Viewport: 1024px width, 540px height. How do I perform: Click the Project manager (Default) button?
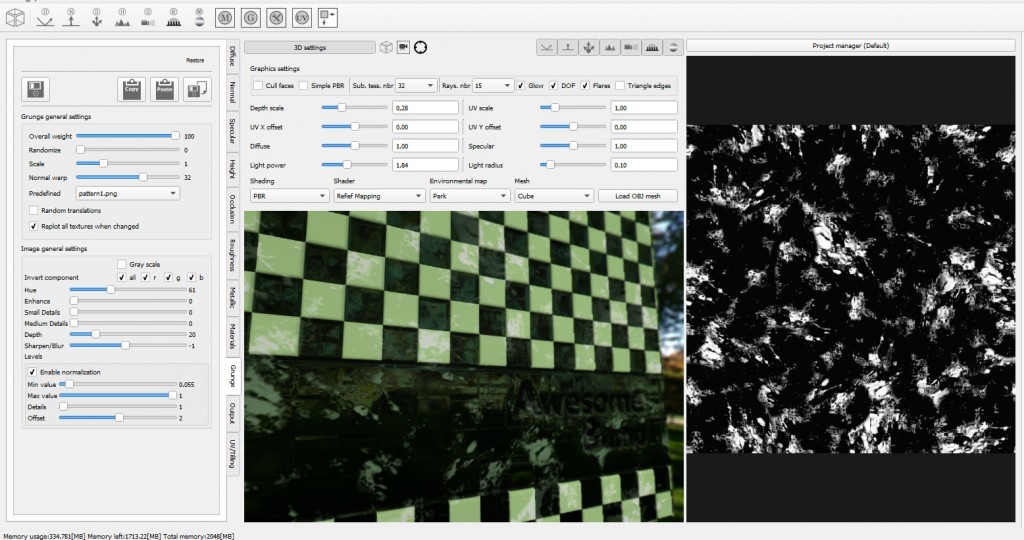point(851,46)
